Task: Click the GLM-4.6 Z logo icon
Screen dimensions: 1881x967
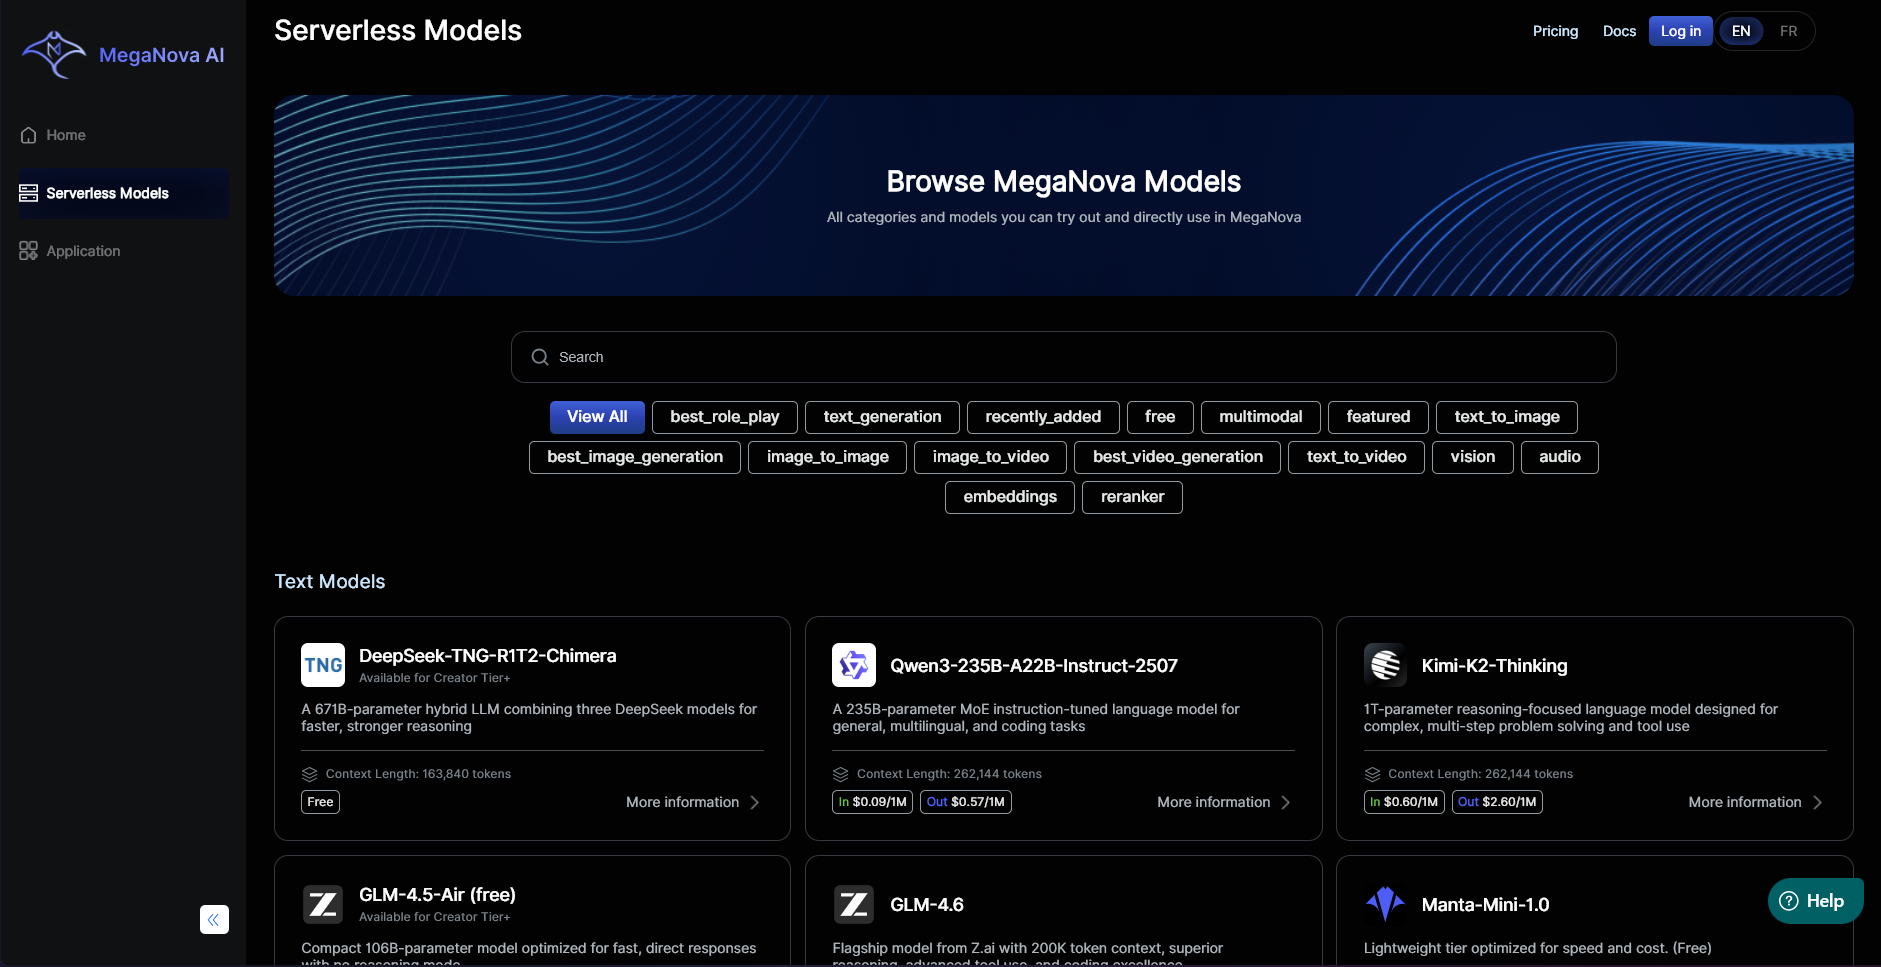Action: (854, 904)
